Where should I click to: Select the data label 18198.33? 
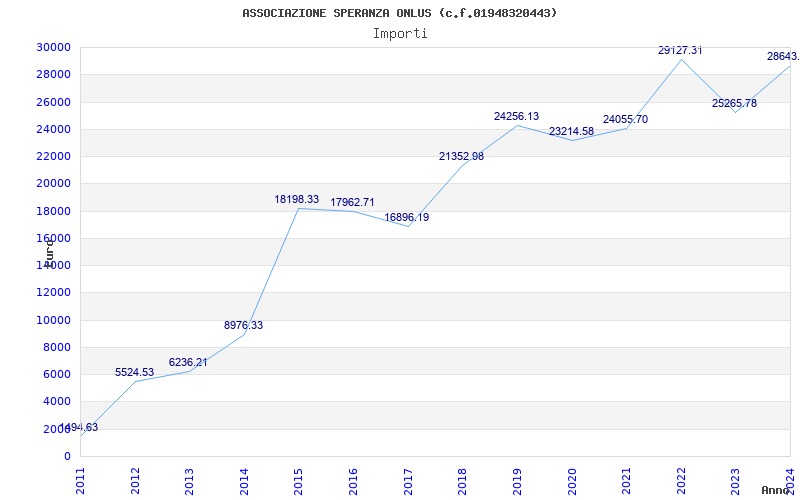(x=296, y=199)
